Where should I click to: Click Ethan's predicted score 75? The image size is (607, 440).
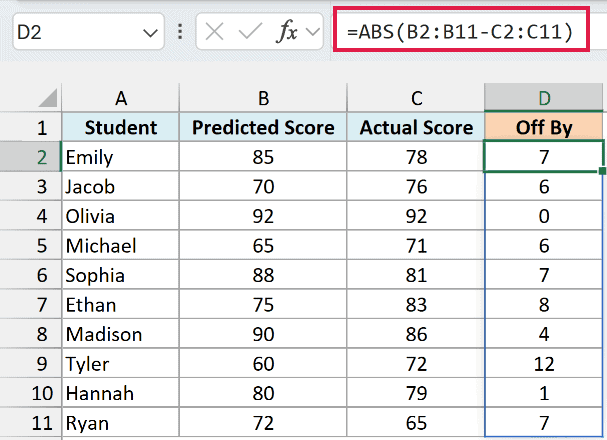(263, 304)
